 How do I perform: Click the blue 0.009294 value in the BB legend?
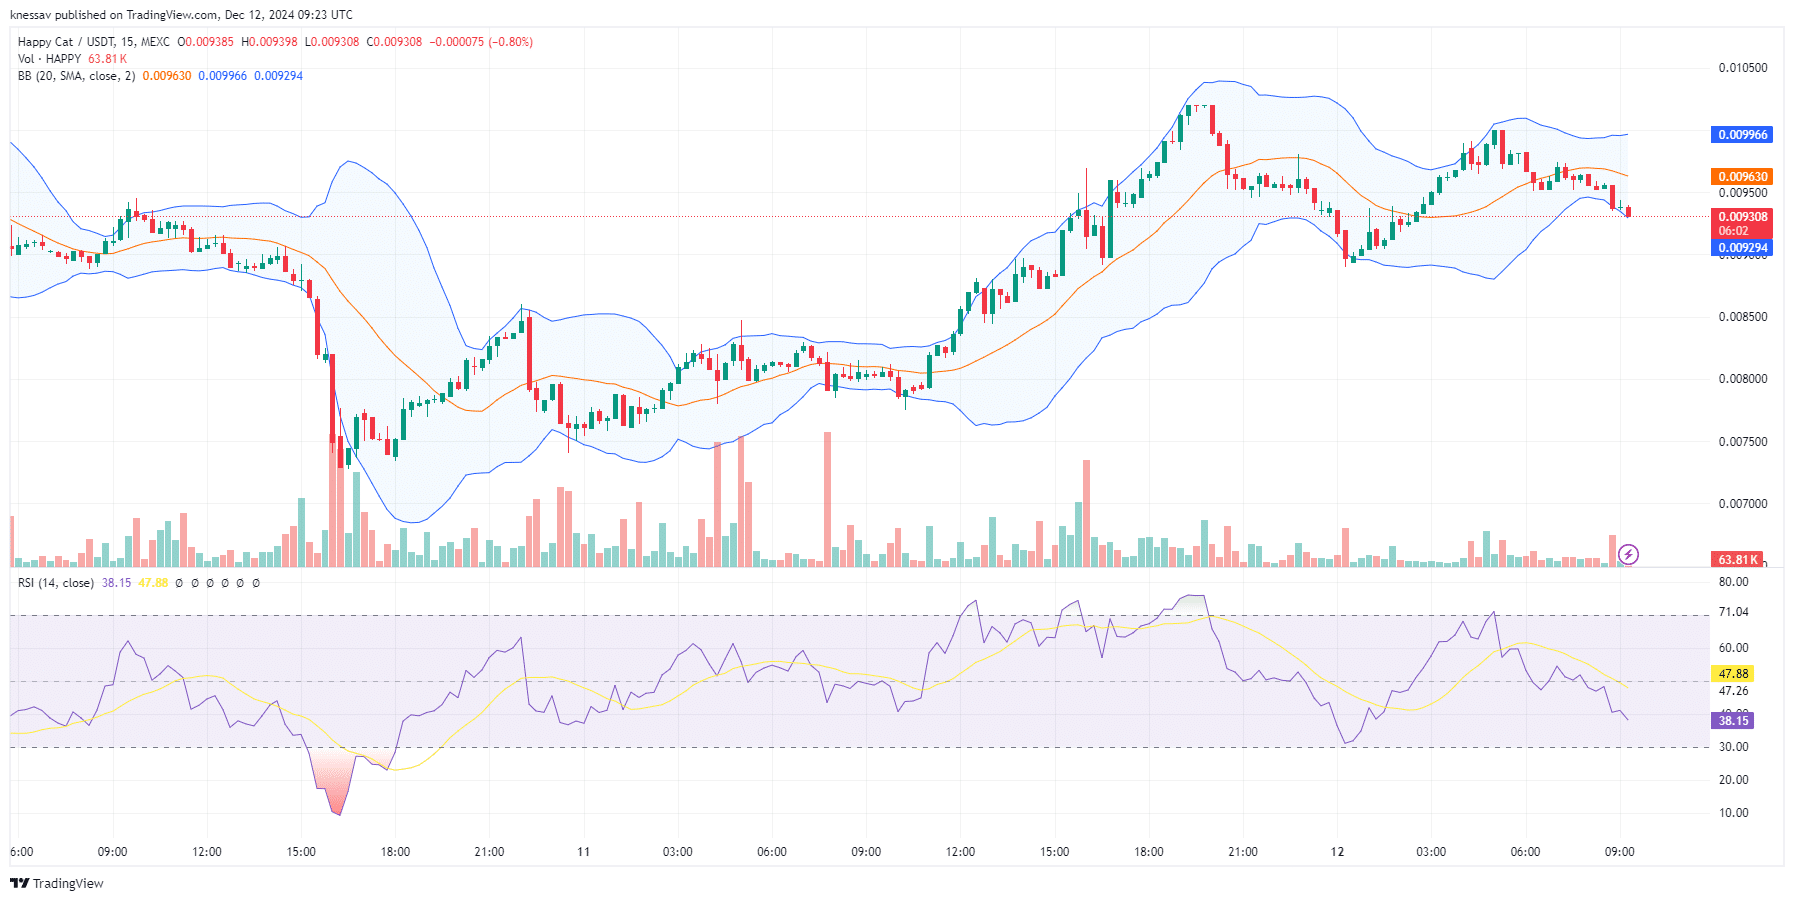click(278, 76)
